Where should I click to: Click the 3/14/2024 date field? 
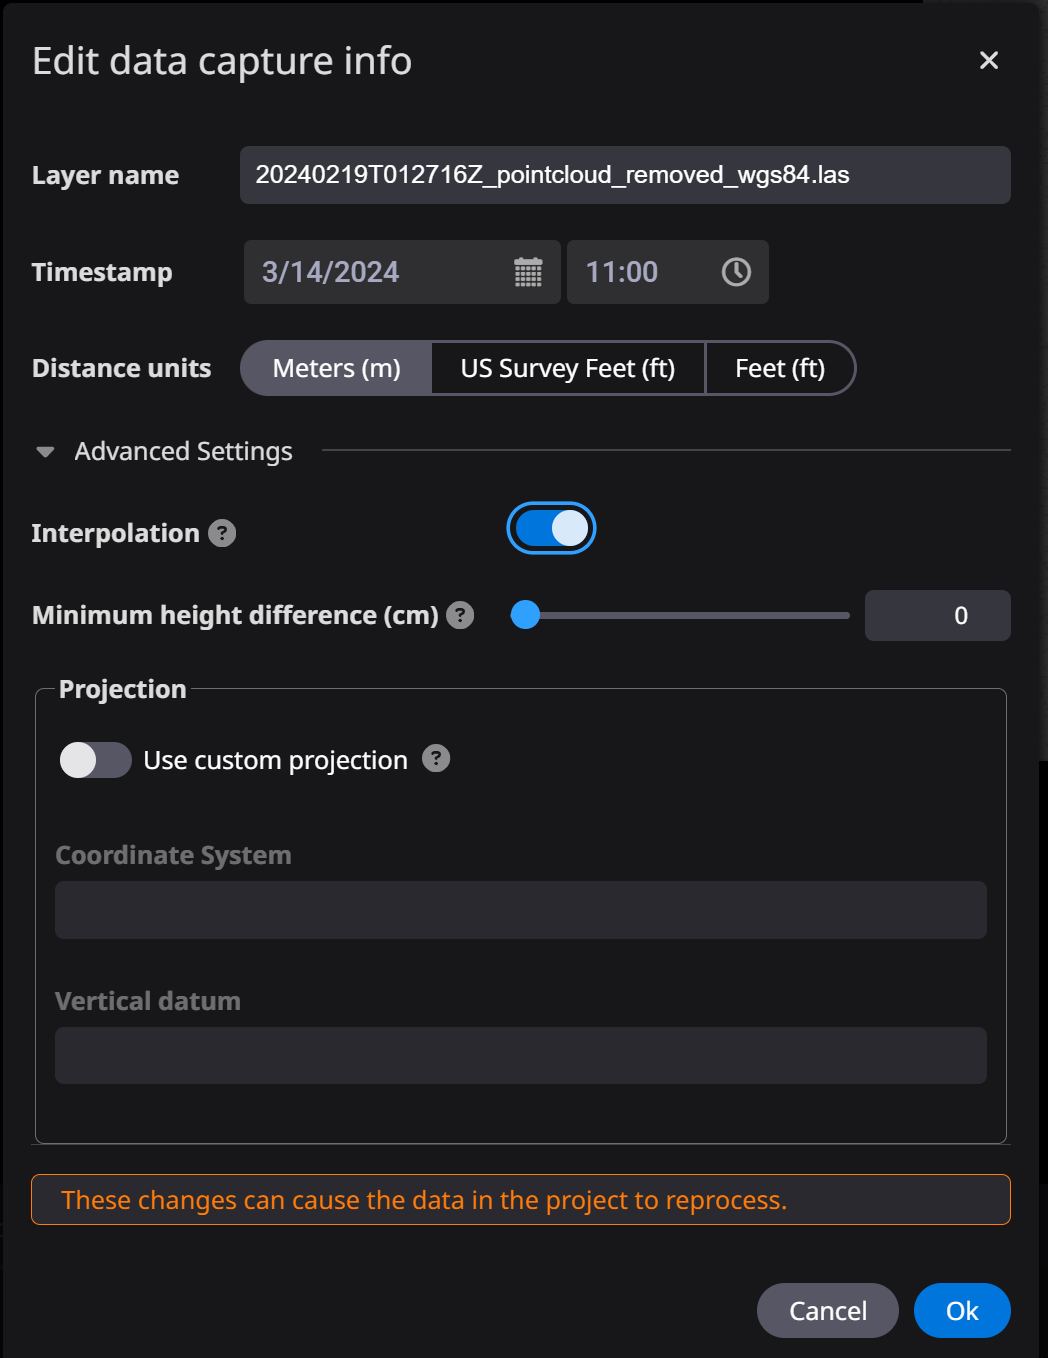click(x=402, y=272)
